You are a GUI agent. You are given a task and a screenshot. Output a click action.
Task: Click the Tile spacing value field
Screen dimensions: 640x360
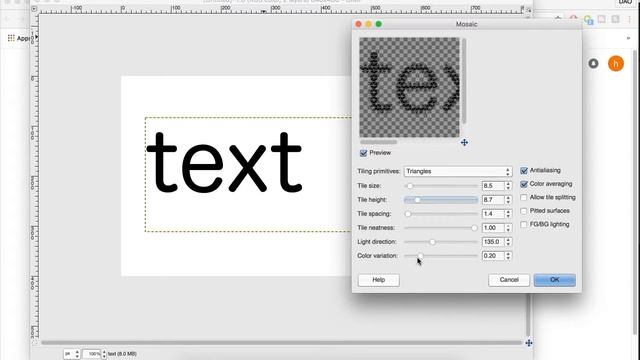pyautogui.click(x=493, y=214)
